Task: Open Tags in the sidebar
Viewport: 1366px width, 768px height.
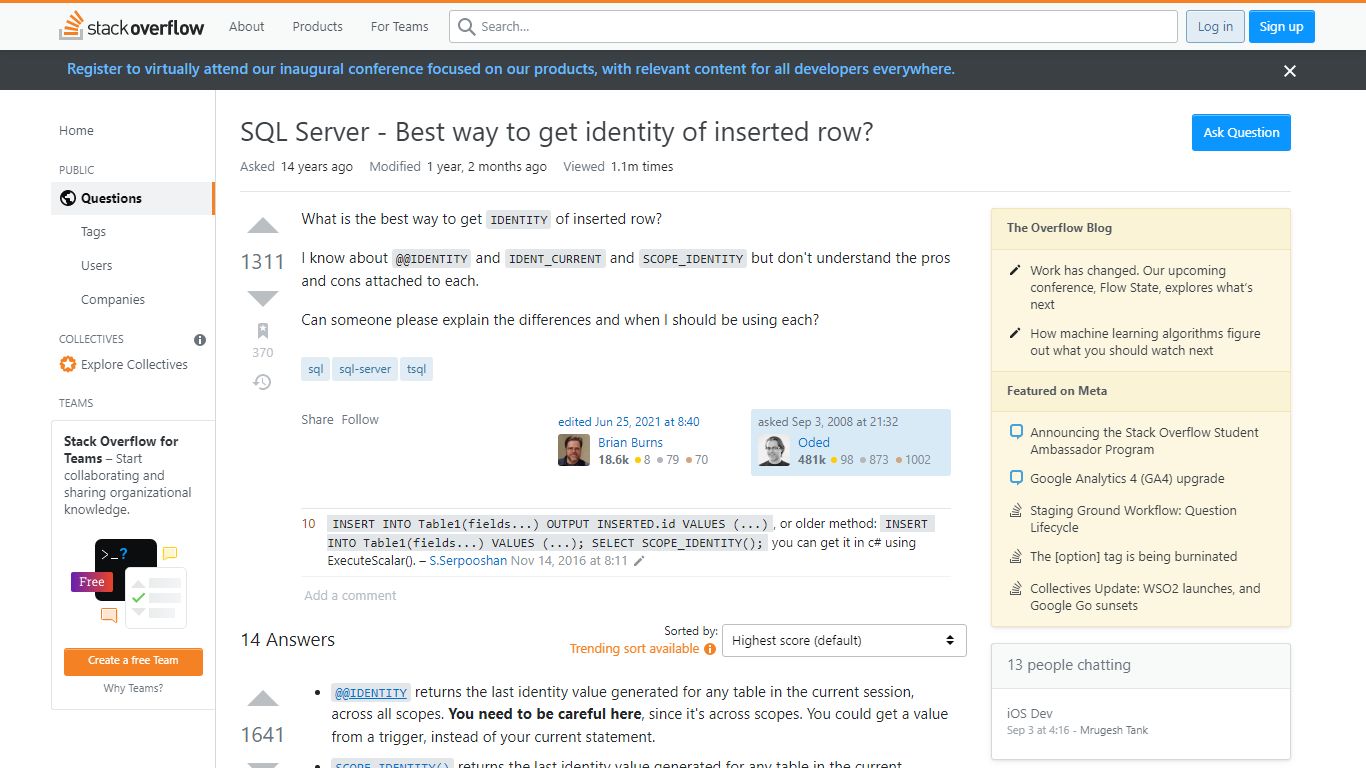Action: pos(93,231)
